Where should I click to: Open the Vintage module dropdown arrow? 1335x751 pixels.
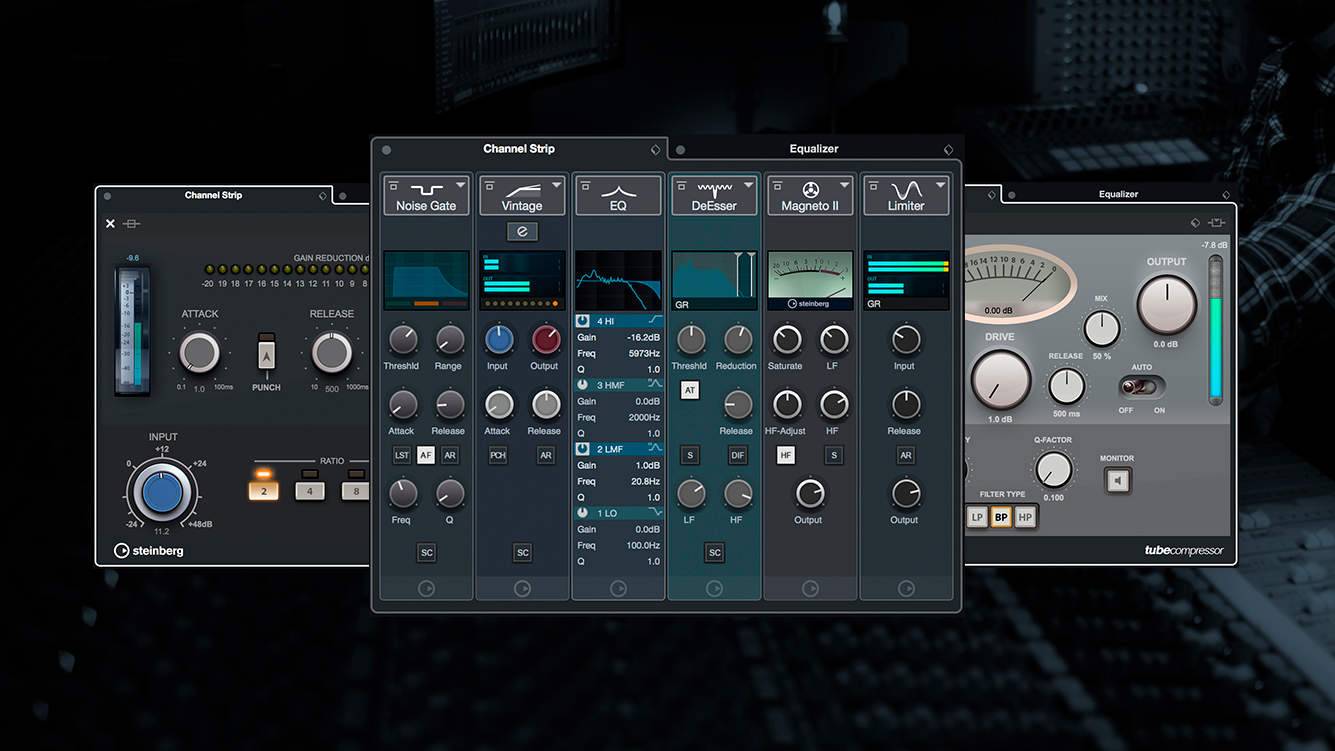pyautogui.click(x=557, y=185)
